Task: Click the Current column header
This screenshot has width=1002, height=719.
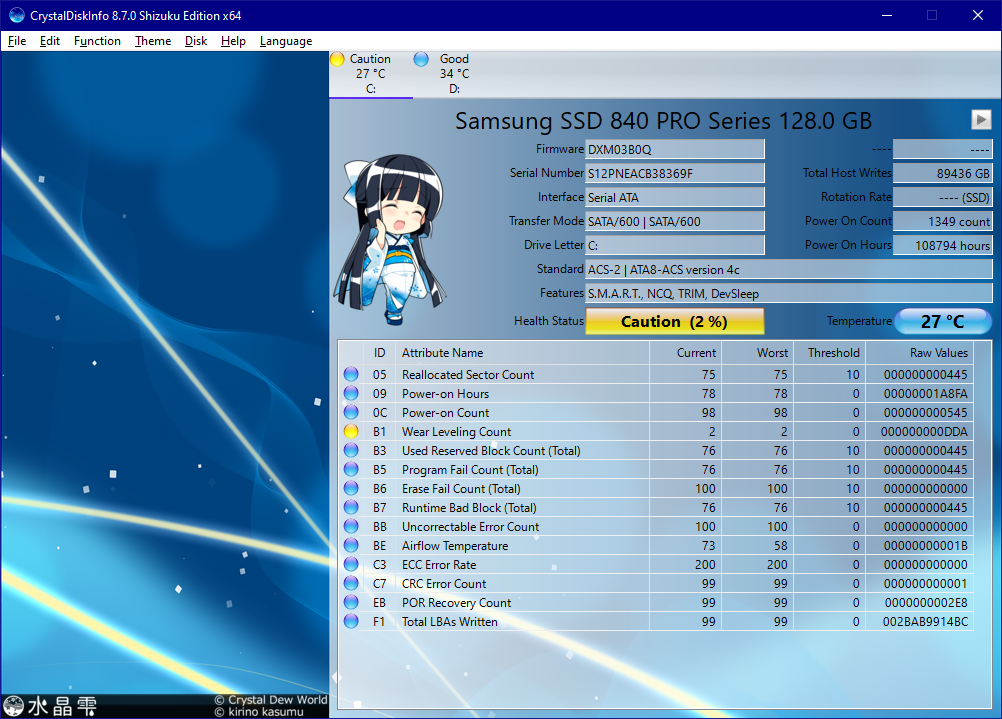Action: coord(685,353)
